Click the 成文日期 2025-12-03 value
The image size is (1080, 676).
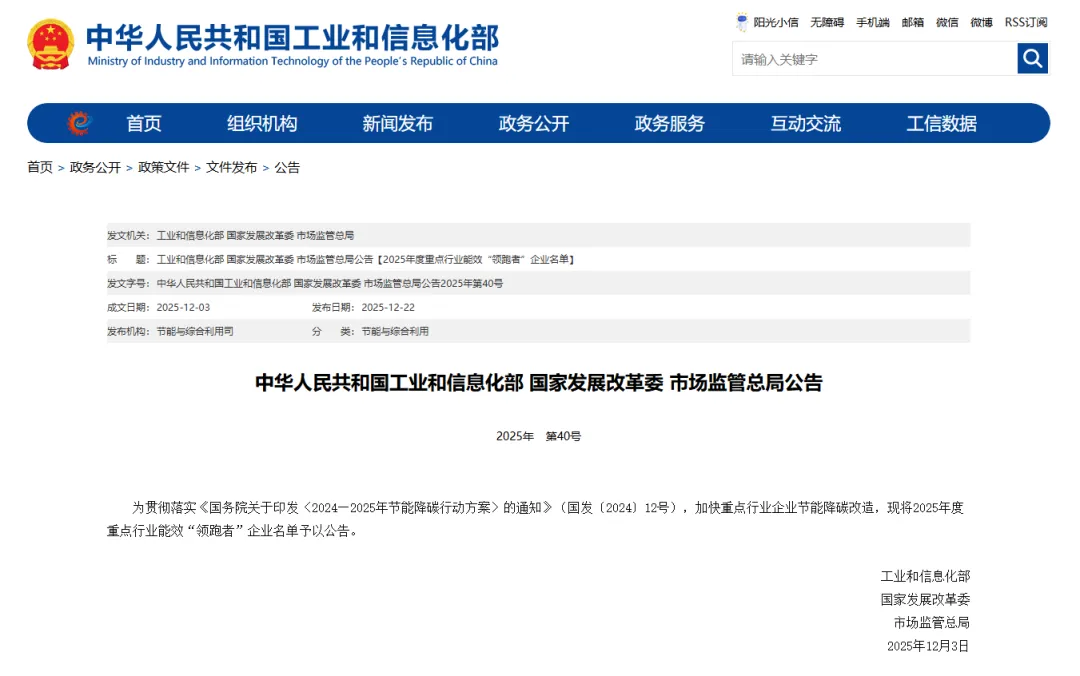tap(183, 307)
